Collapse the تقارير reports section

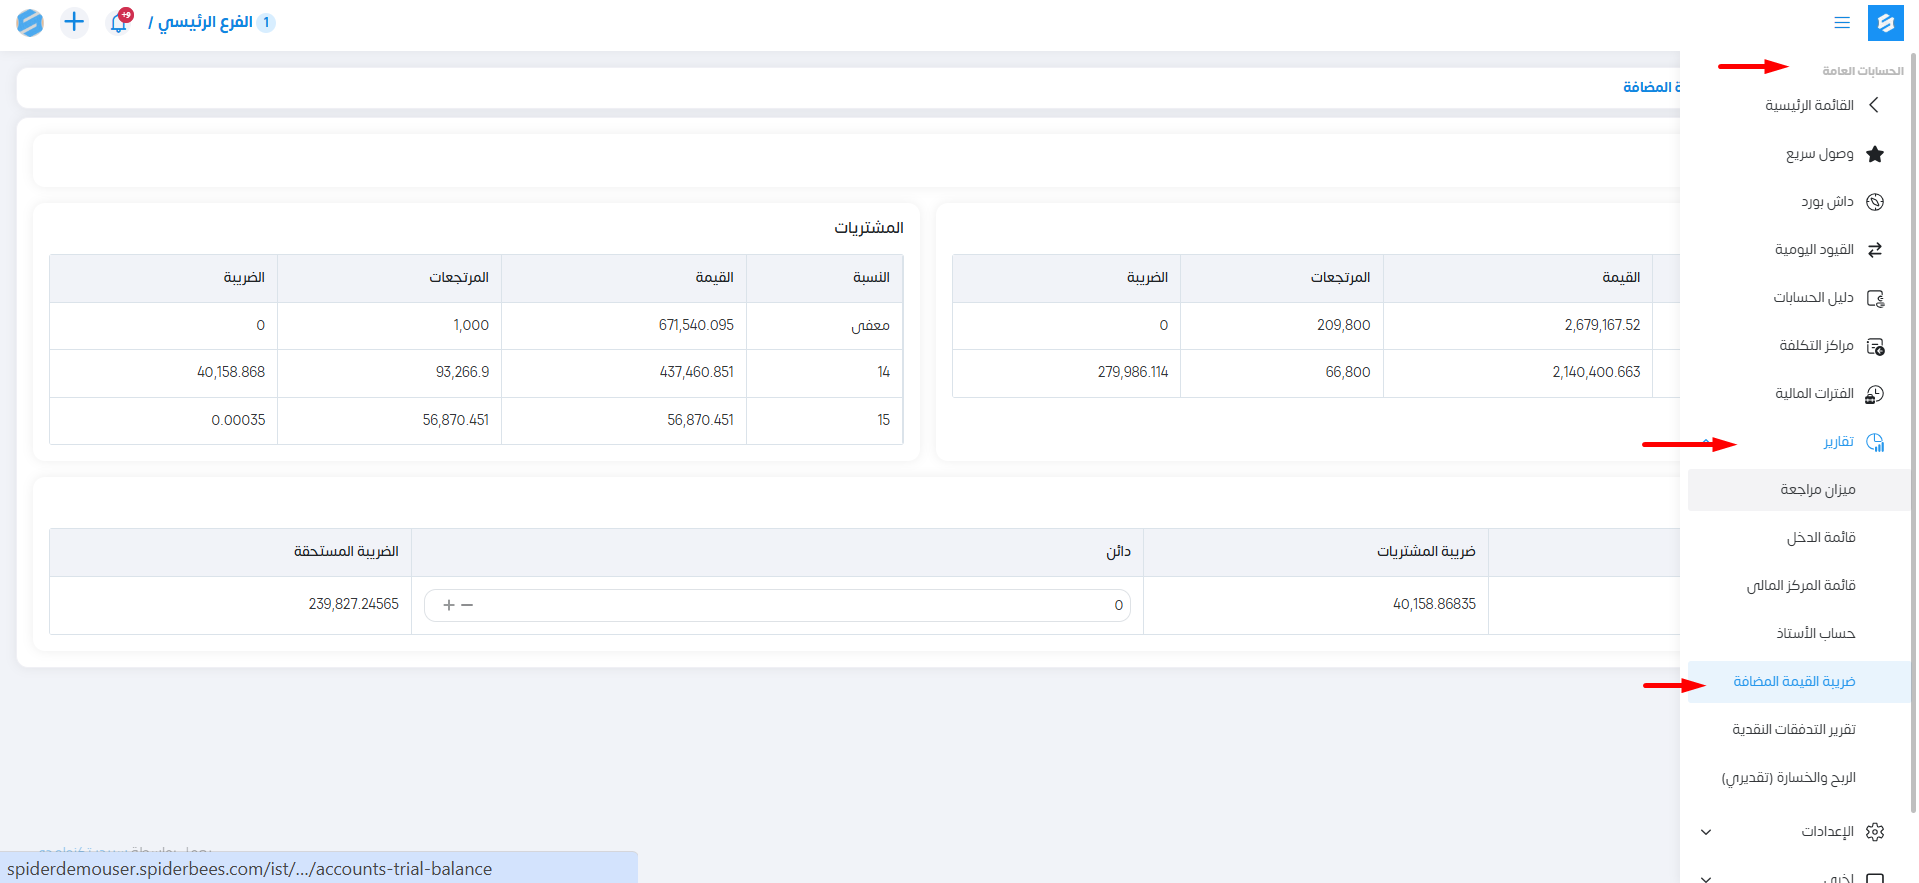(x=1838, y=442)
